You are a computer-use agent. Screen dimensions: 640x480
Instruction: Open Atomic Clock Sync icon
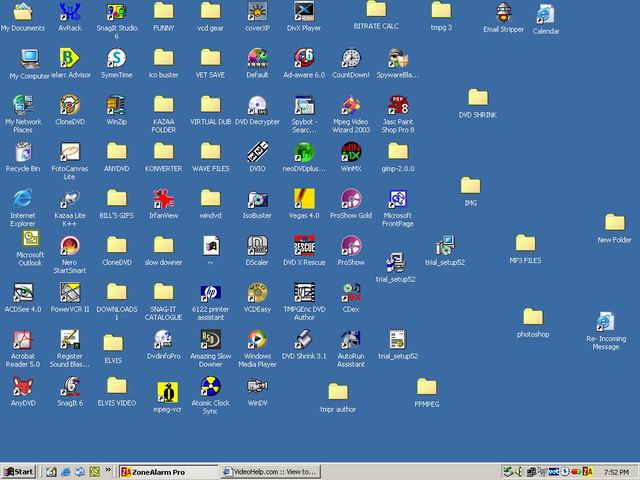[x=211, y=387]
